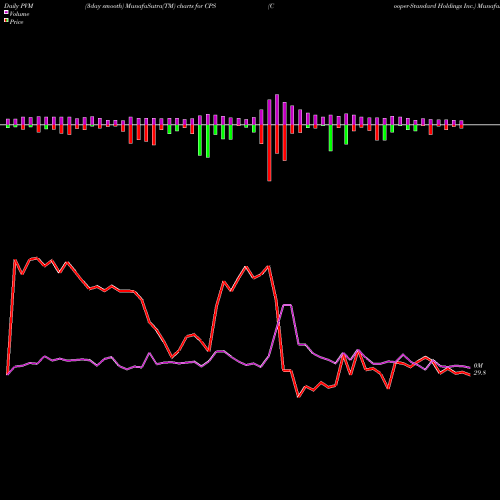Click the 'Daily PVM' title text

(x=19, y=6)
